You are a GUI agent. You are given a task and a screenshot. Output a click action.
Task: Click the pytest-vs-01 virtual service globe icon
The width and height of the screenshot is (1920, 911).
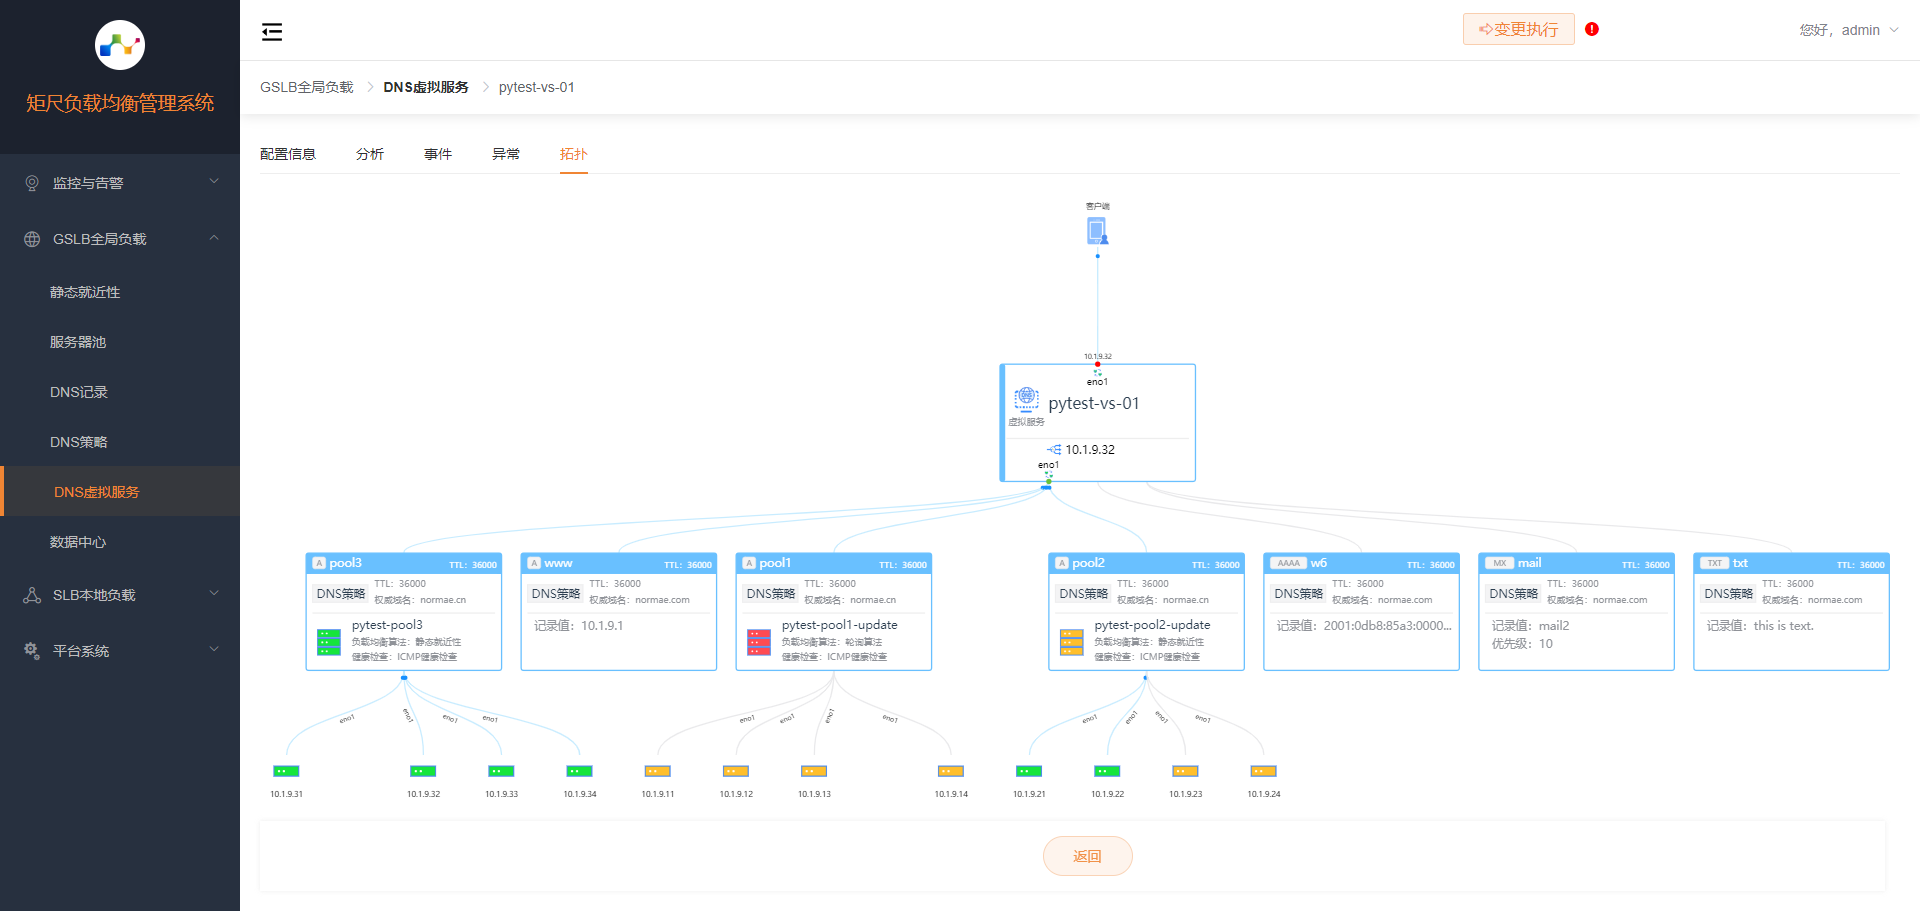1026,399
